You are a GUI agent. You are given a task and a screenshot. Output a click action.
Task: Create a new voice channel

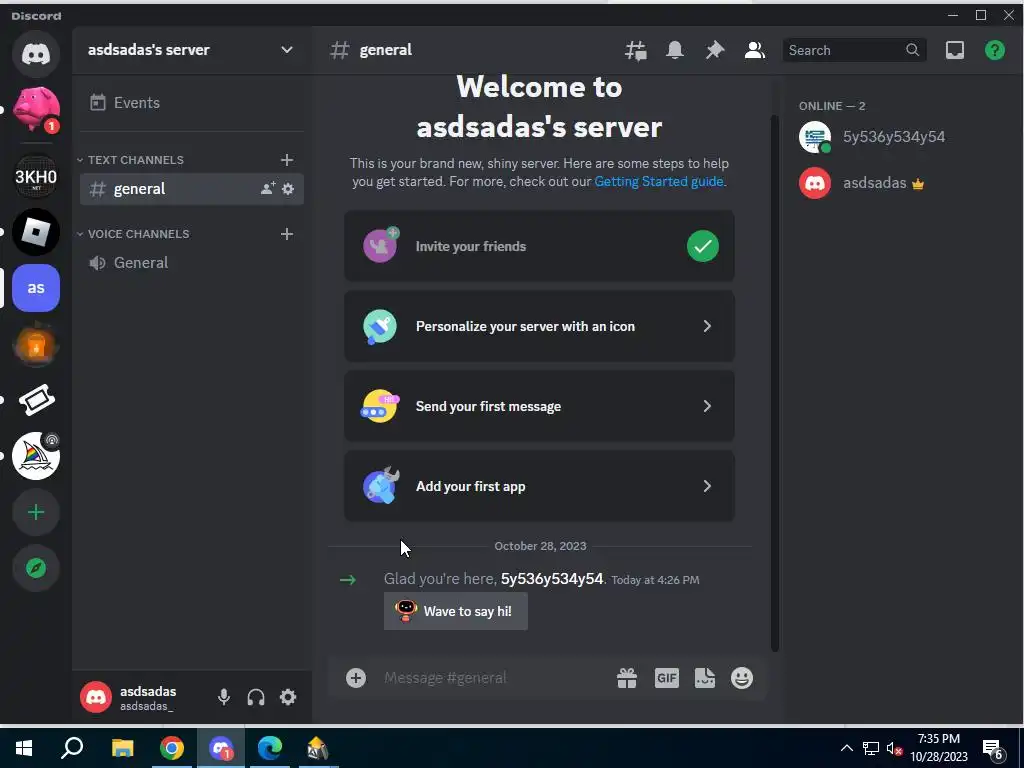(x=287, y=234)
